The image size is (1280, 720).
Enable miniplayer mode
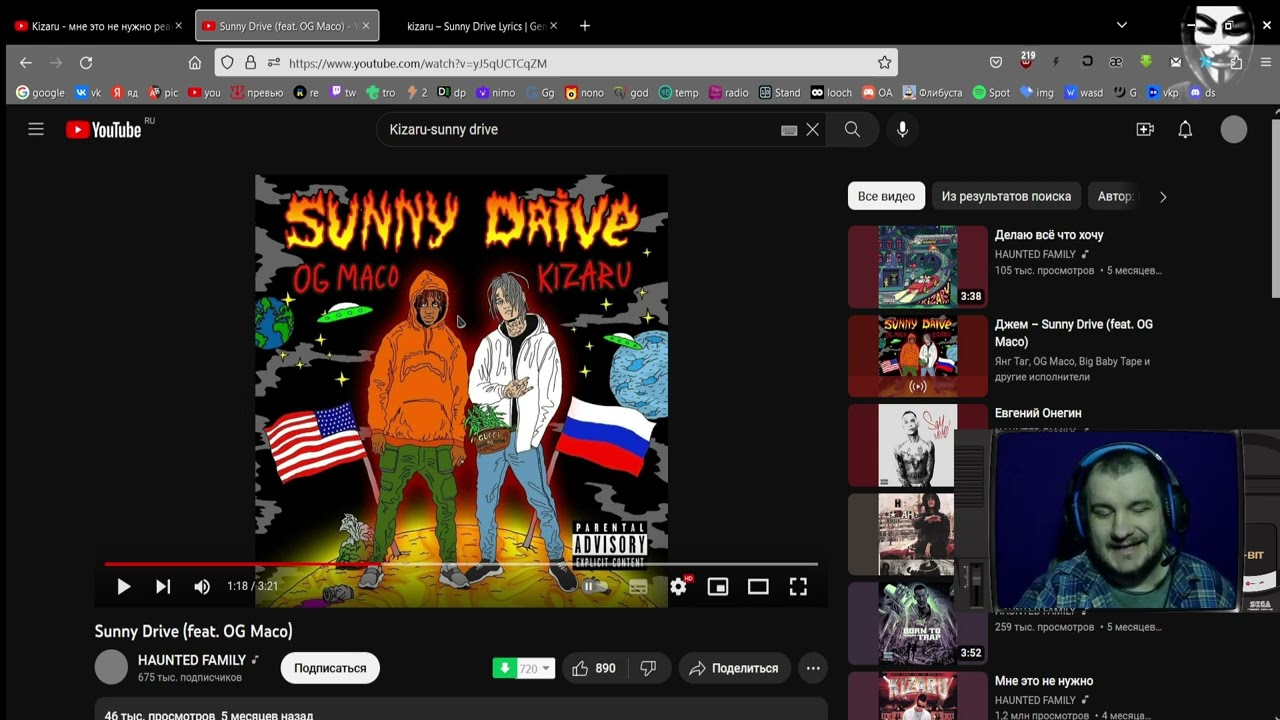click(x=718, y=587)
